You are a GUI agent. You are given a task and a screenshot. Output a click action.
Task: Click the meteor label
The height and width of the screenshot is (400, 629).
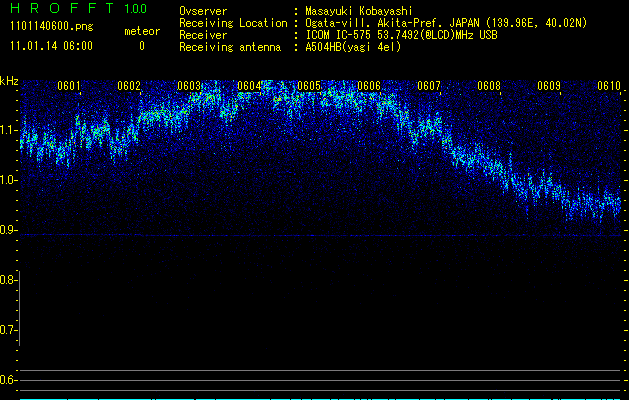point(141,31)
